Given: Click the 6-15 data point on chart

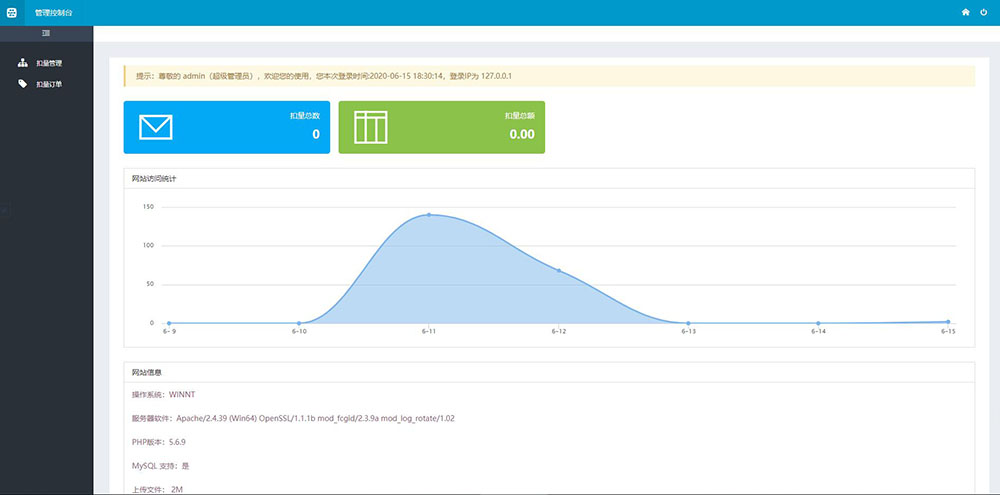Looking at the screenshot, I should (x=948, y=321).
